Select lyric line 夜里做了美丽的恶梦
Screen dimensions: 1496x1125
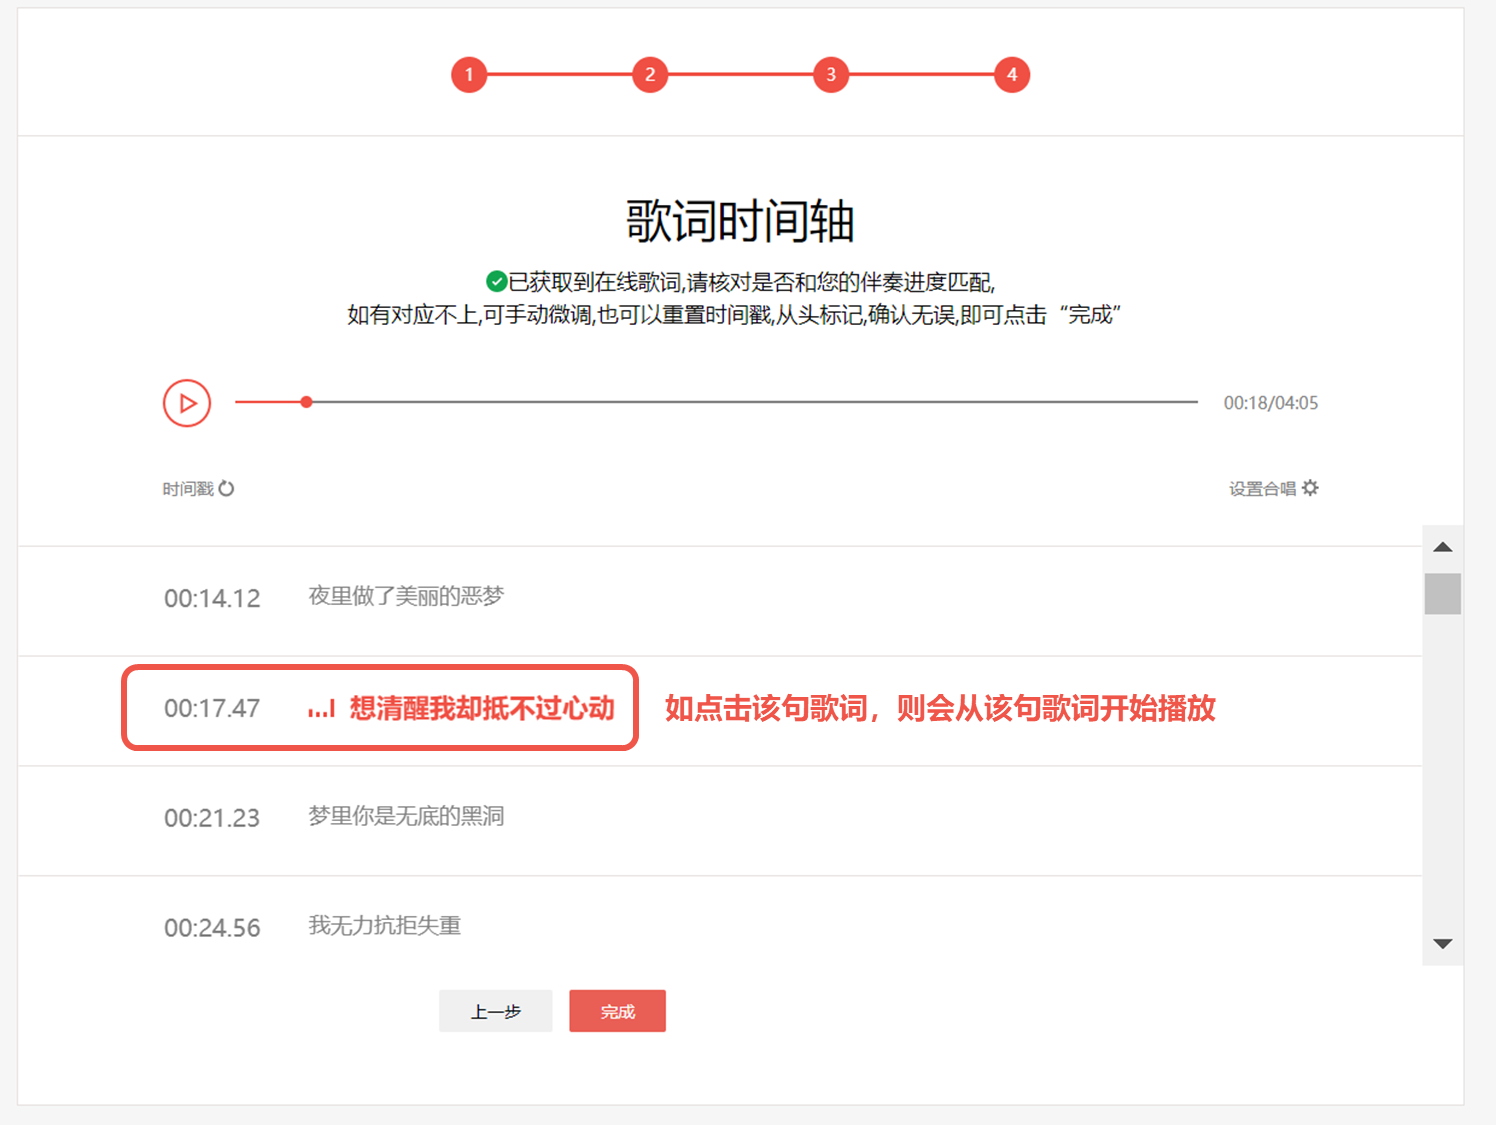coord(406,596)
